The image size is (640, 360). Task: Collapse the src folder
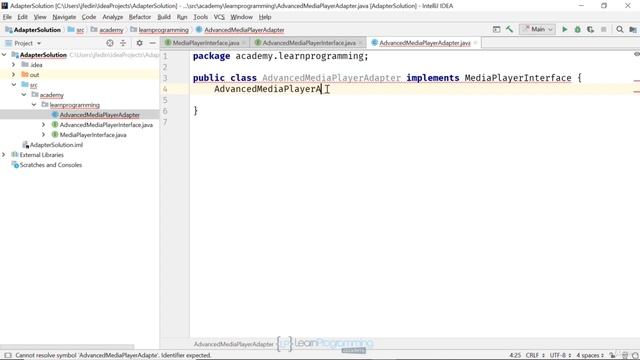pyautogui.click(x=14, y=85)
